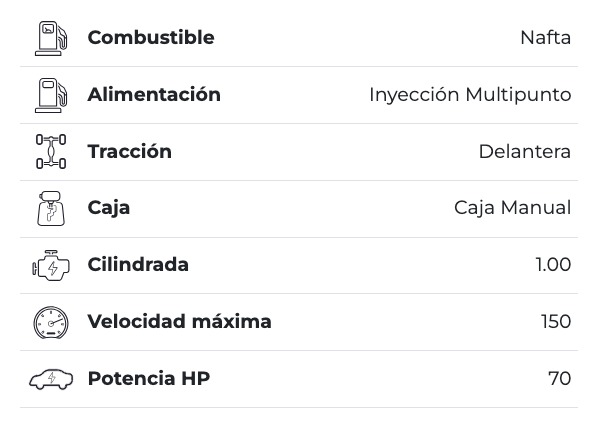The image size is (606, 432).
Task: Select the Cilindrada label
Action: [x=138, y=265]
